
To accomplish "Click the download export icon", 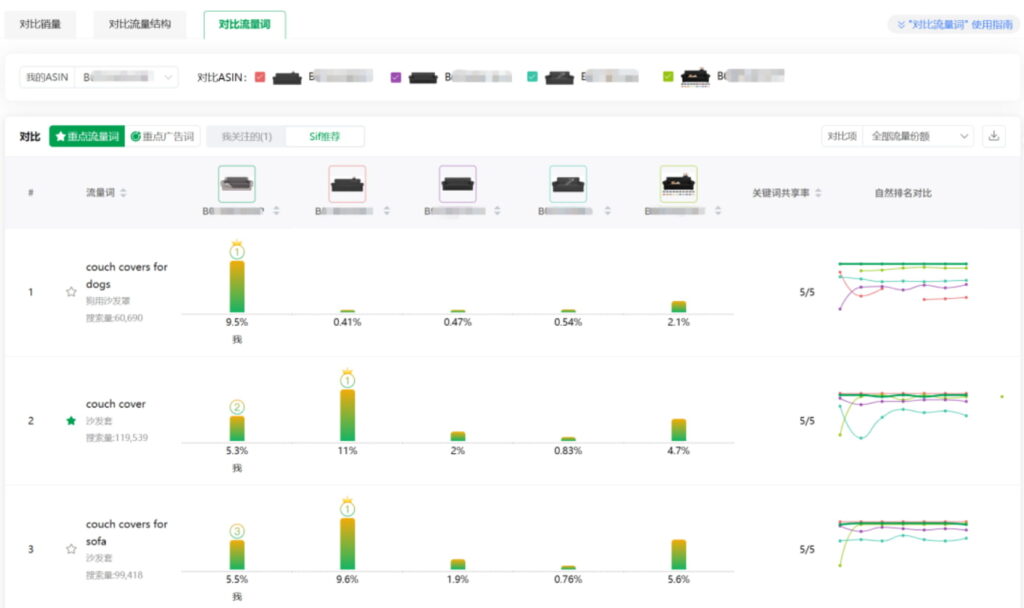I will coord(994,136).
